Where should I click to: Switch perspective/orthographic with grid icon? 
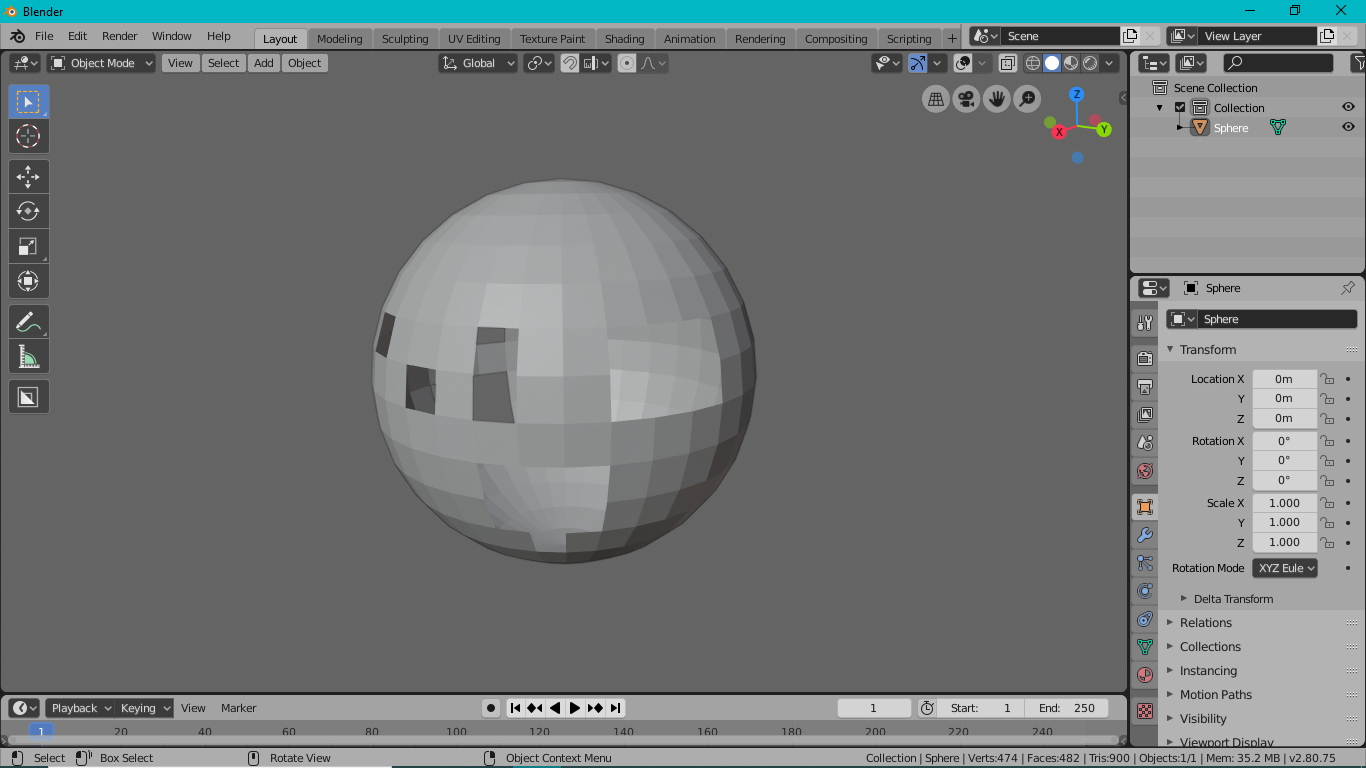(936, 99)
